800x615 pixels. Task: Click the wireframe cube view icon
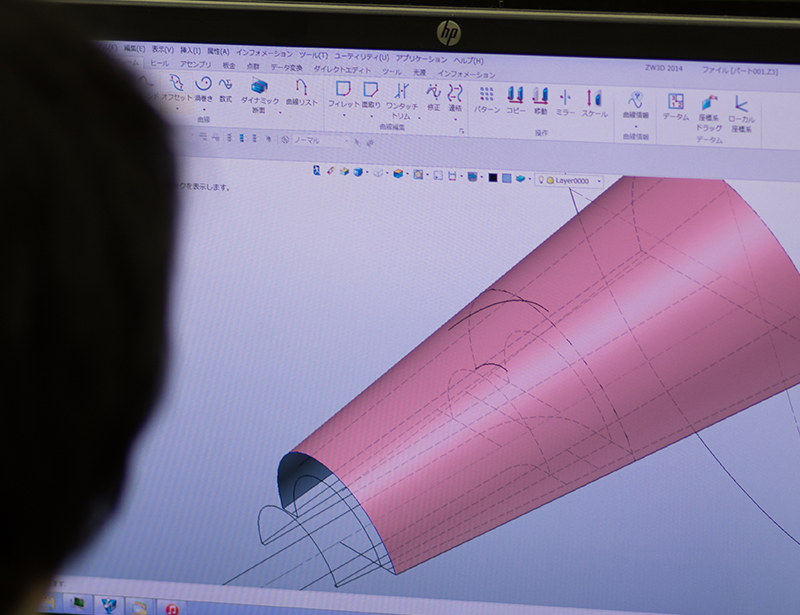(x=378, y=173)
